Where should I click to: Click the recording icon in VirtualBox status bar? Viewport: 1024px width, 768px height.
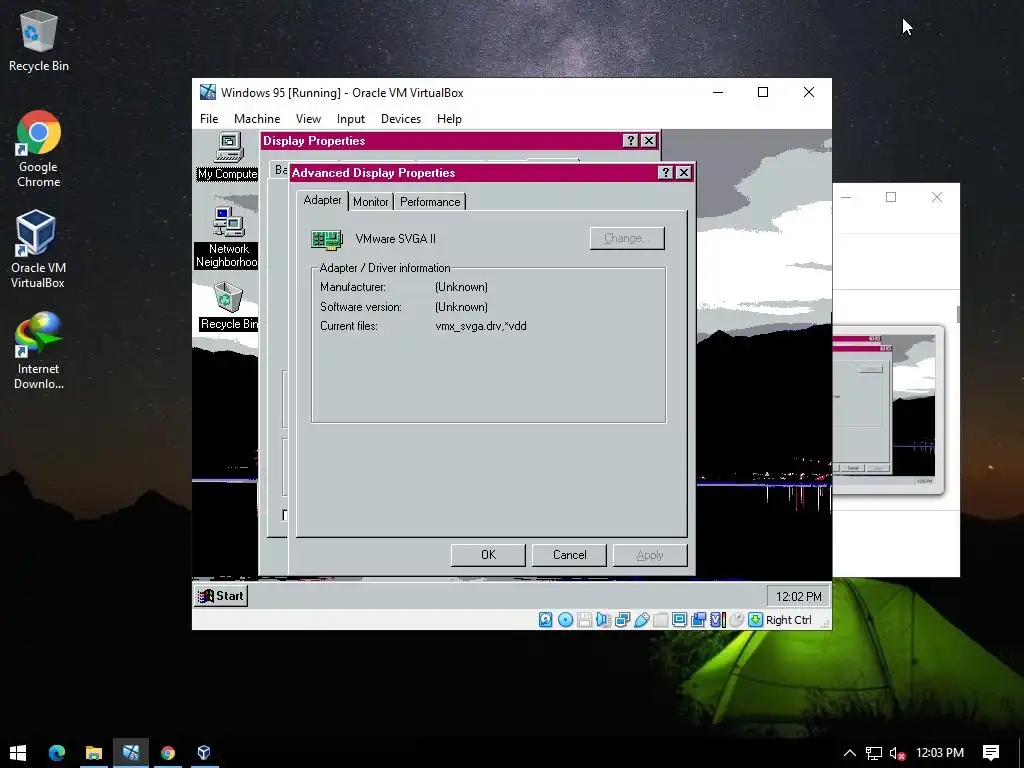pos(698,620)
